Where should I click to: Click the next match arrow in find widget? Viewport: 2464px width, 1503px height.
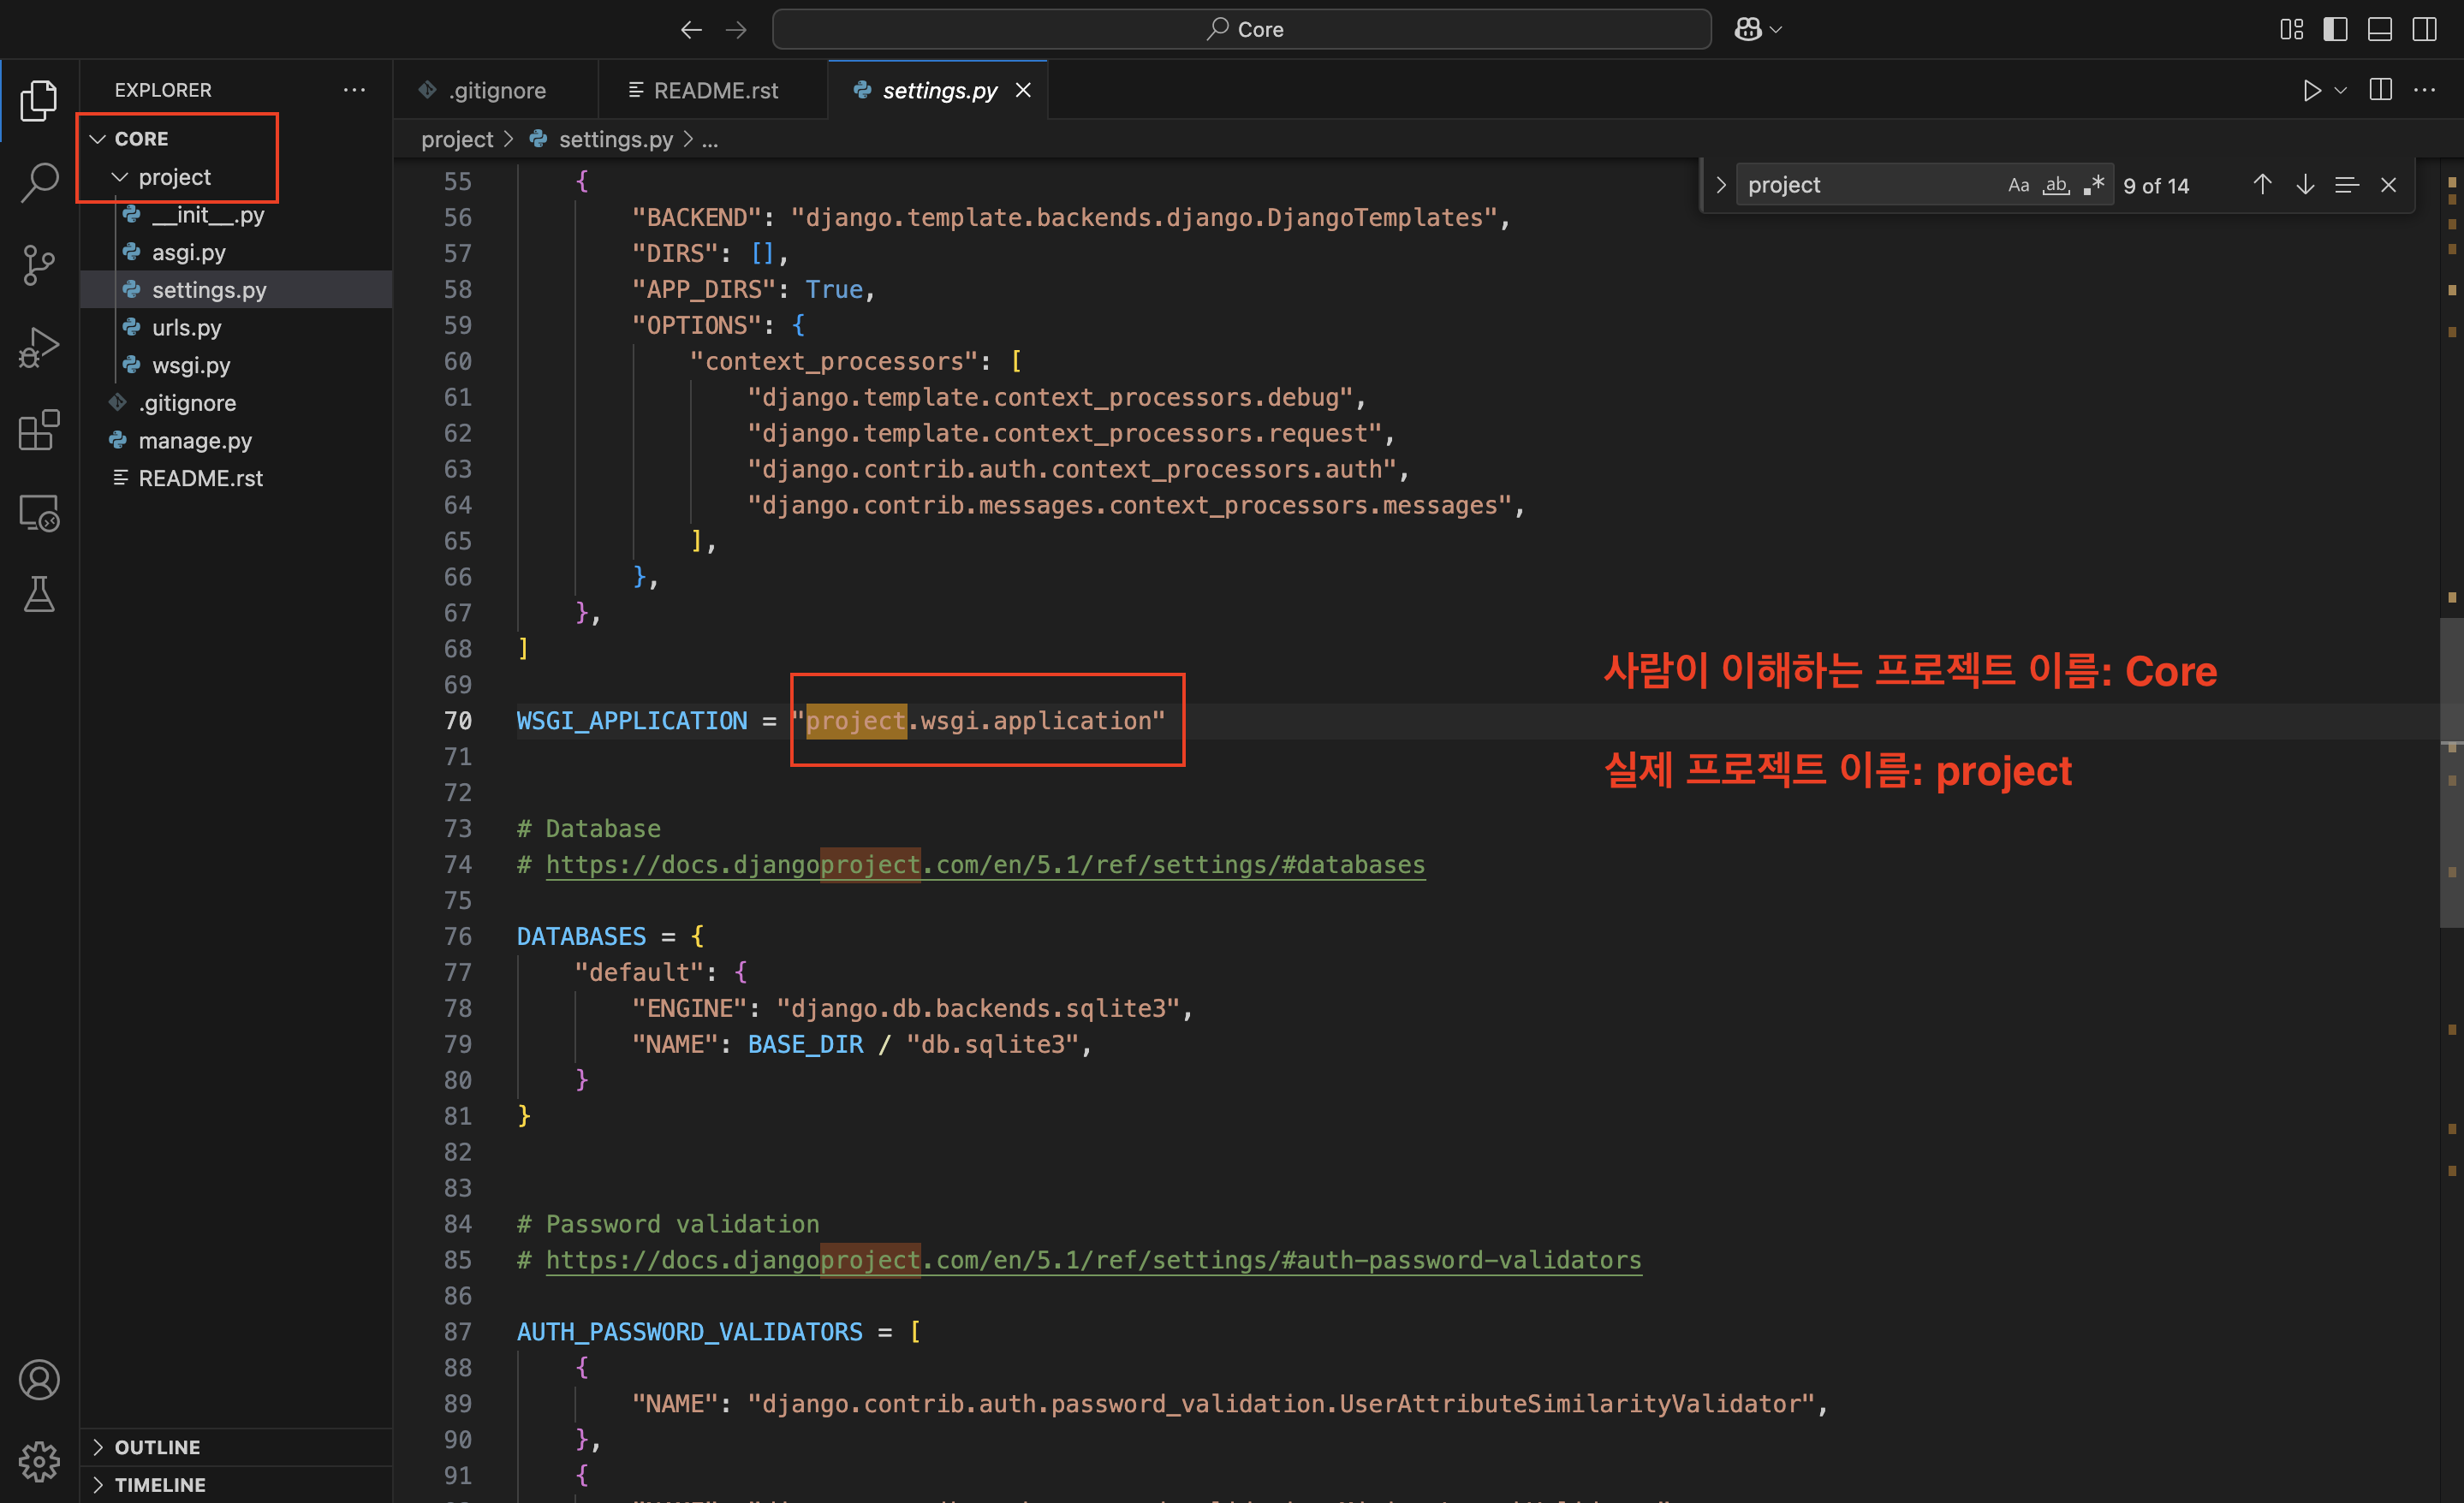point(2305,184)
